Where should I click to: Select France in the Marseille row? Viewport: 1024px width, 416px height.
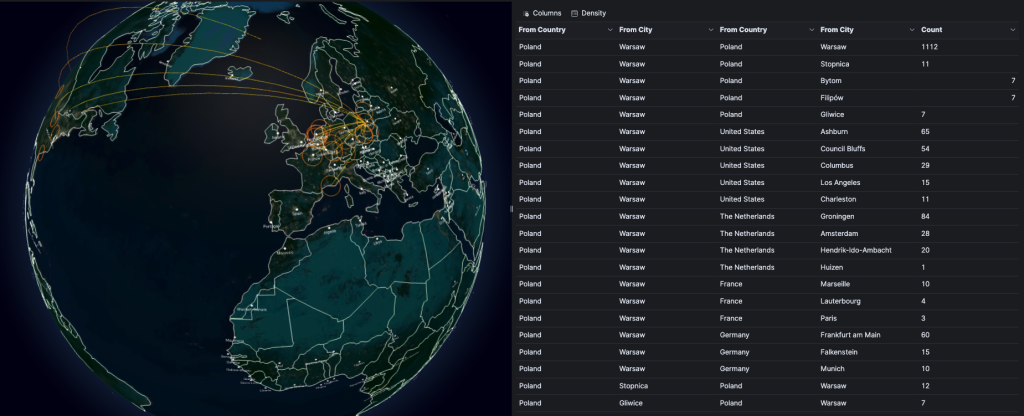click(x=731, y=284)
